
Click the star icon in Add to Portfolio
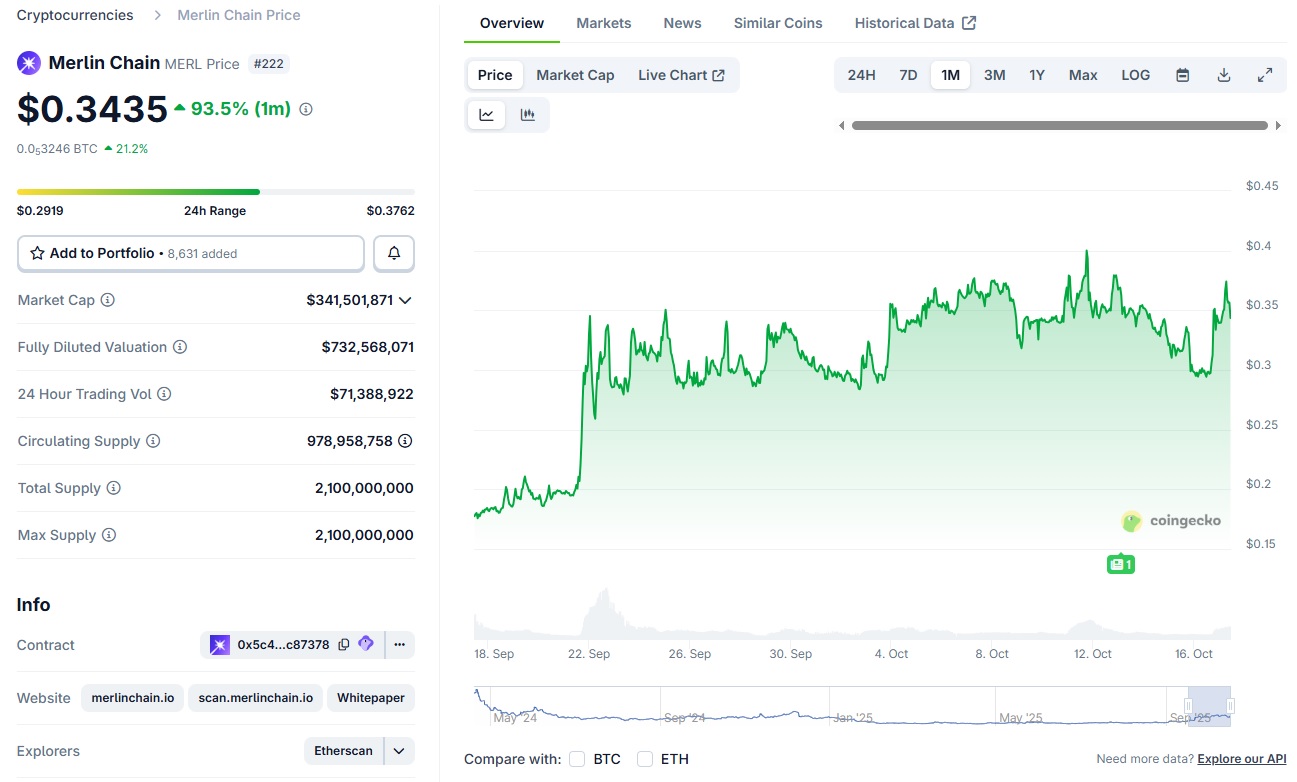pyautogui.click(x=38, y=254)
